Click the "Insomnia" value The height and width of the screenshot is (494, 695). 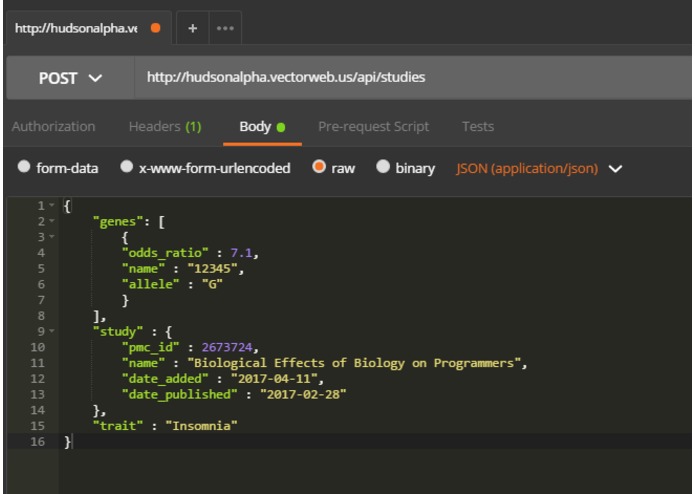(201, 426)
